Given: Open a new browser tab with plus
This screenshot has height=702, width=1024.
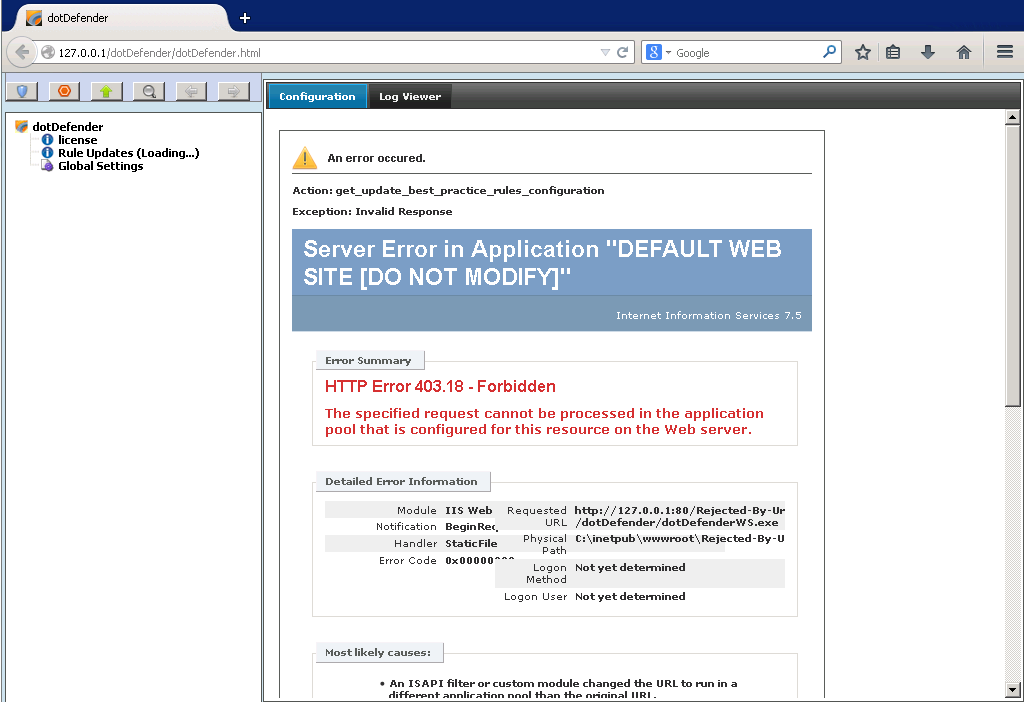Looking at the screenshot, I should [245, 18].
